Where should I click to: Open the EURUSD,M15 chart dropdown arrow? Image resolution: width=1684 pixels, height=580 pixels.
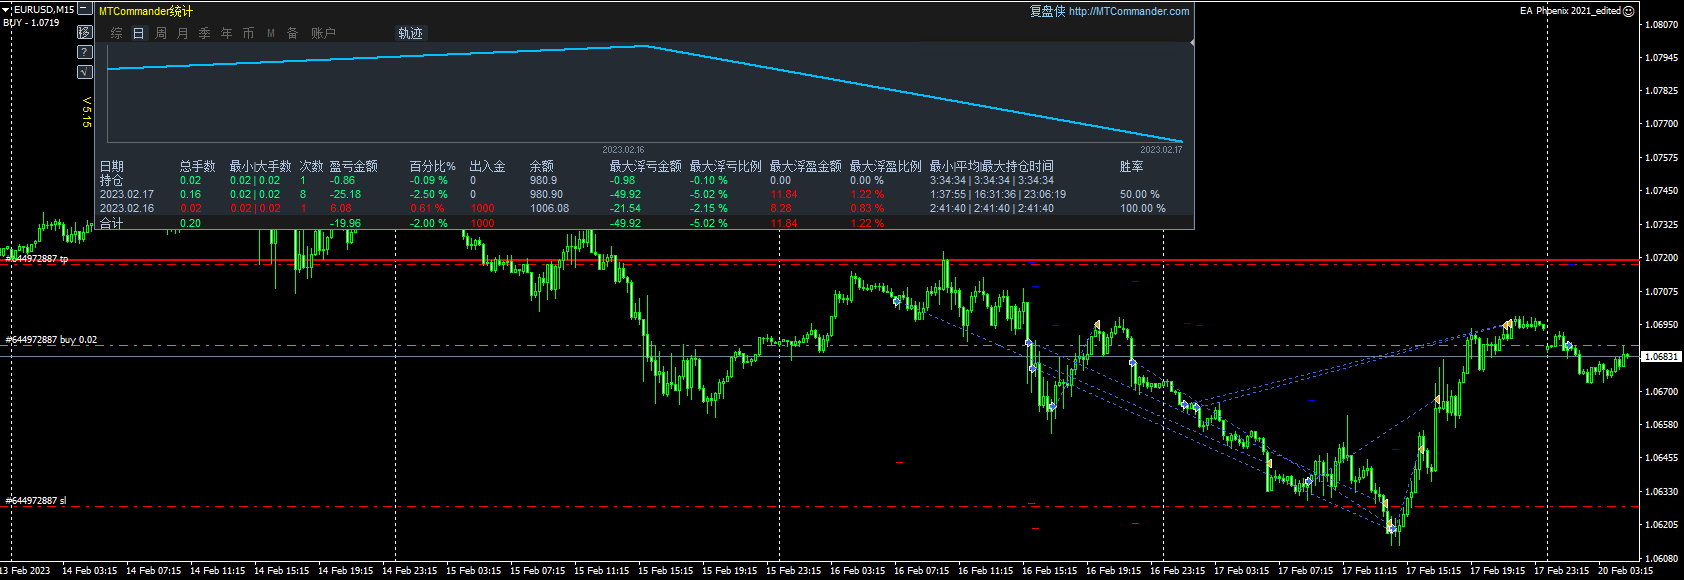6,10
